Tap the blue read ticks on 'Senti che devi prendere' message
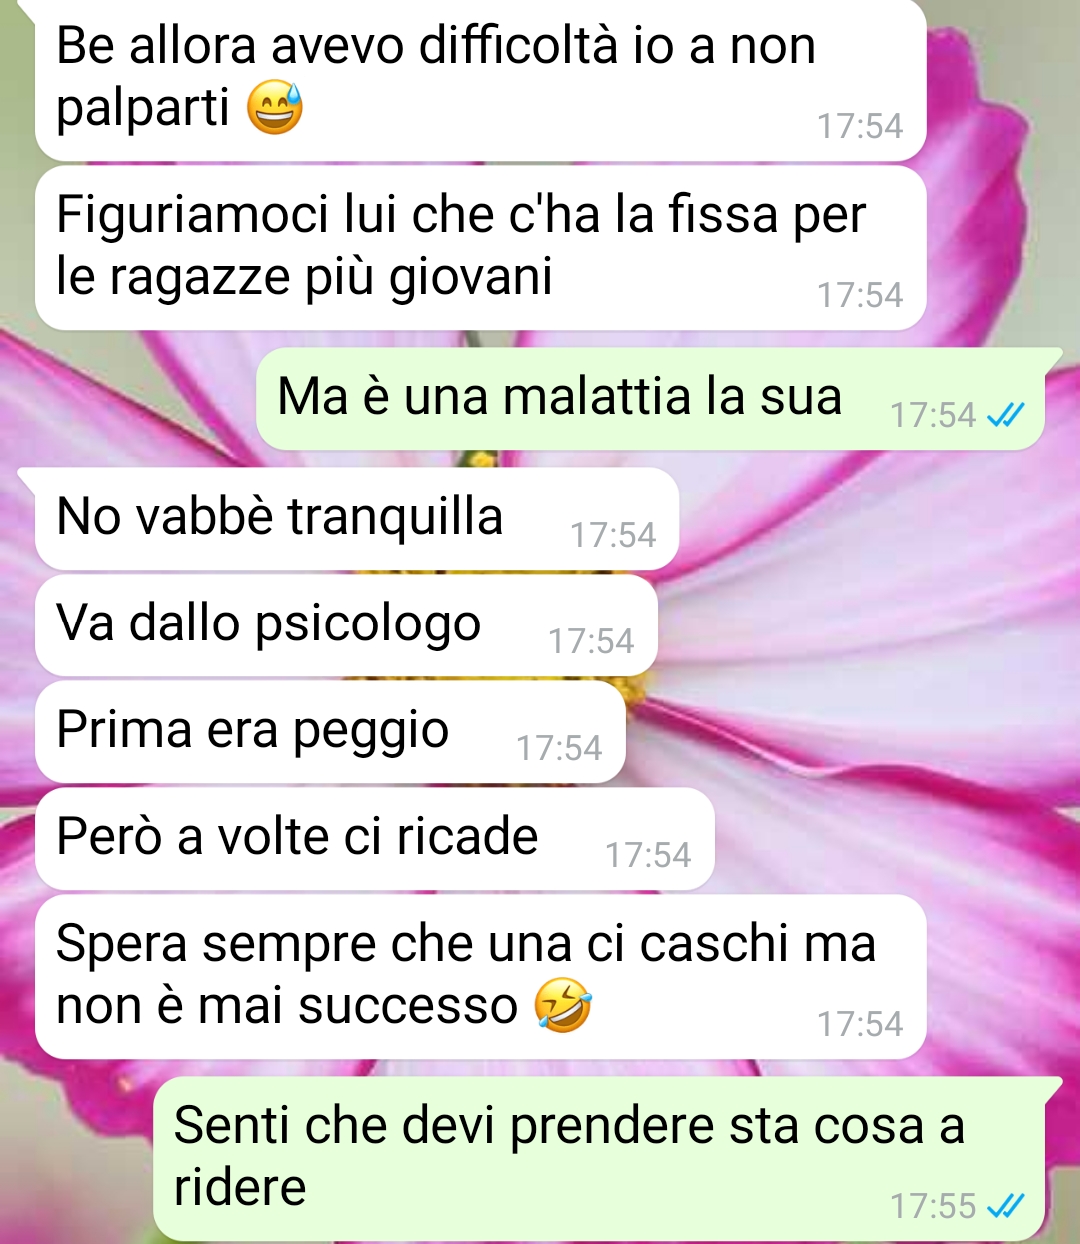Image resolution: width=1080 pixels, height=1244 pixels. [1005, 1206]
